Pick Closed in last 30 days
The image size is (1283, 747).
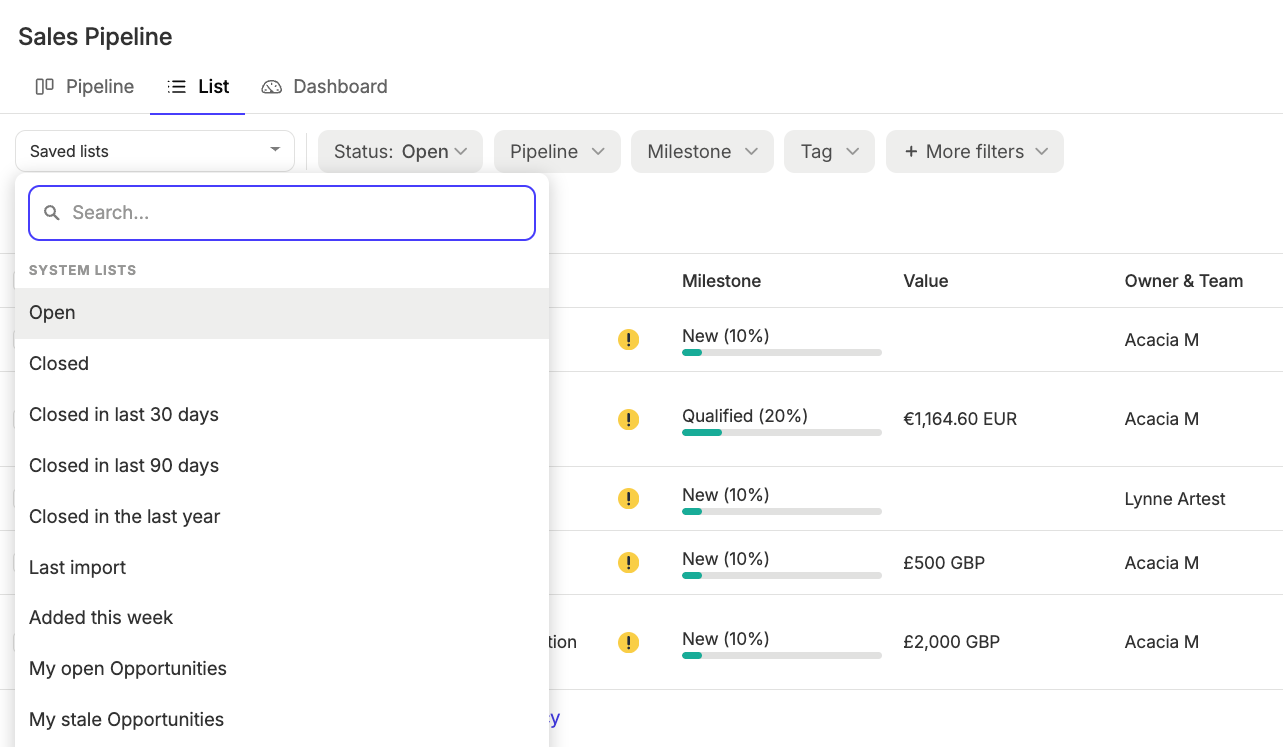(x=282, y=415)
